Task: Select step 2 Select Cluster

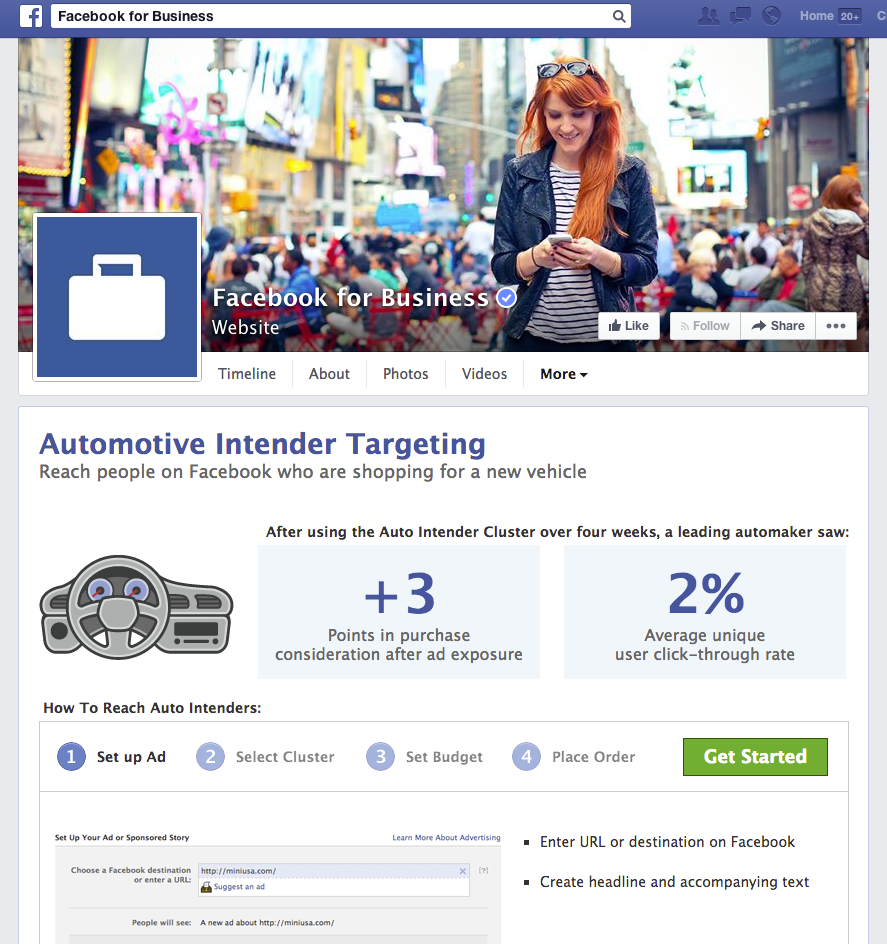Action: 265,757
